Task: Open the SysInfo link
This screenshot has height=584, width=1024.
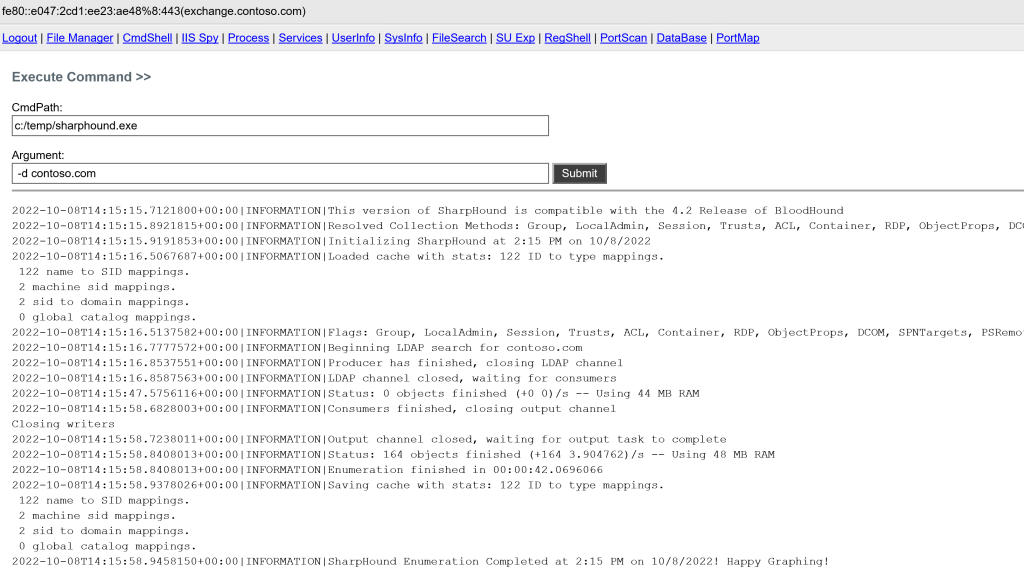Action: (403, 38)
